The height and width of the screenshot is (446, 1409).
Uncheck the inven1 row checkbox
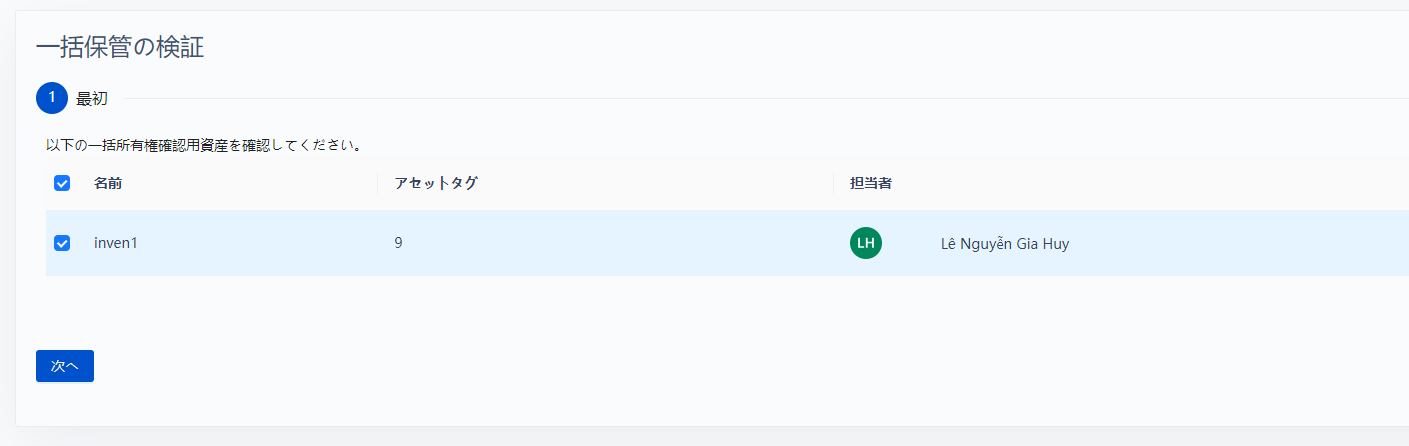62,243
